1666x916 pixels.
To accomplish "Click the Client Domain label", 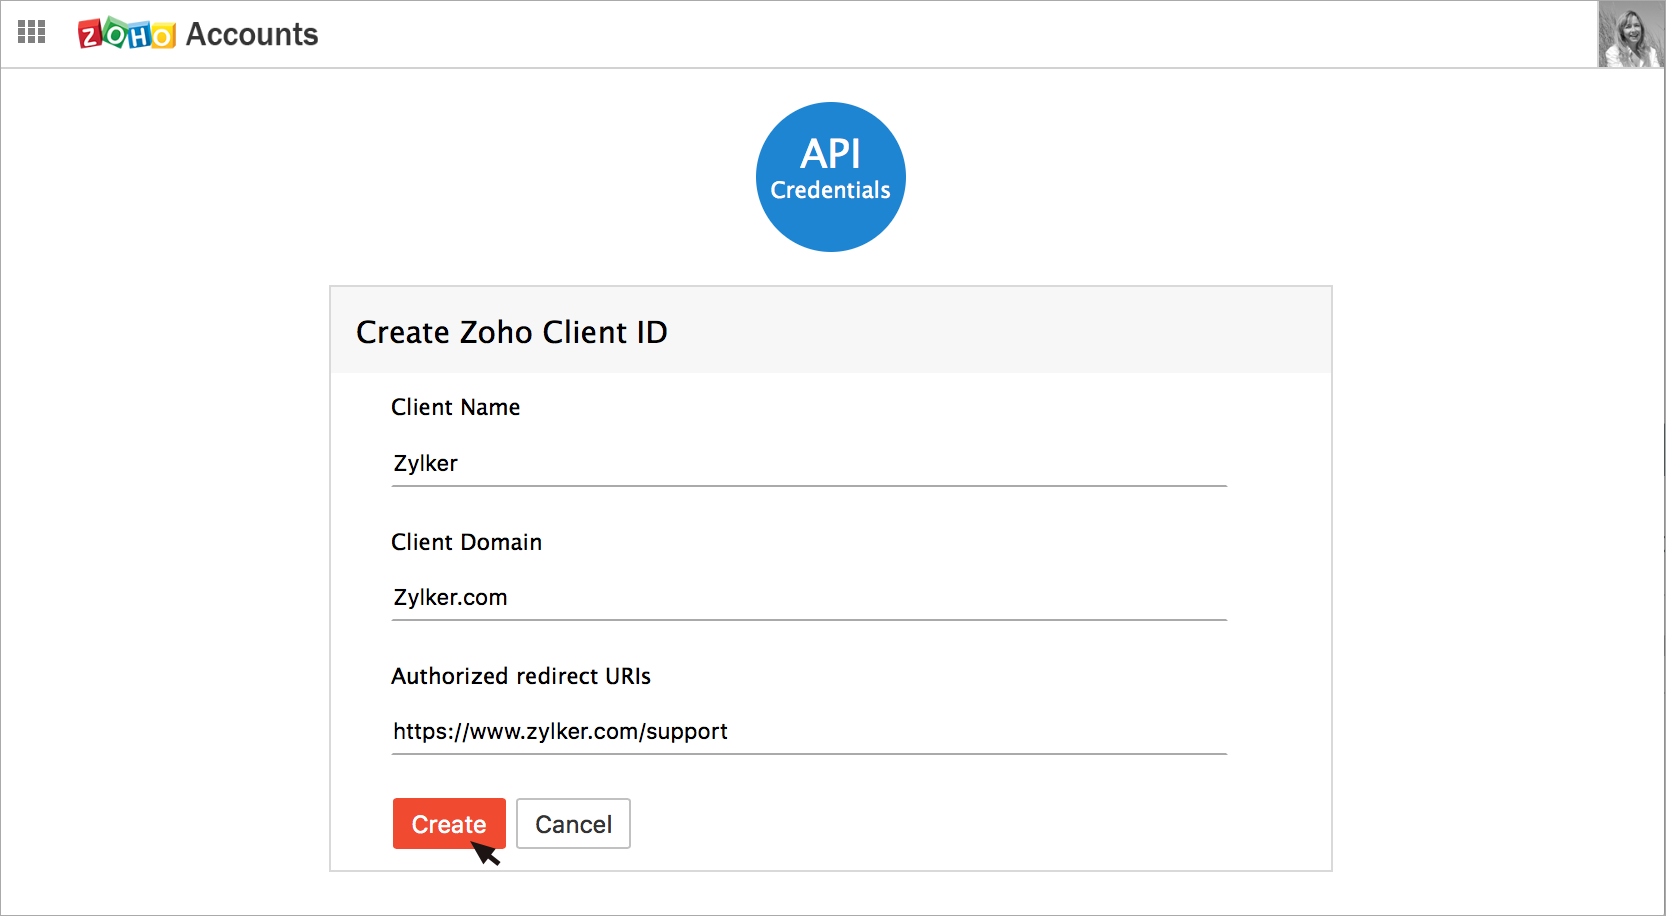I will [x=466, y=541].
